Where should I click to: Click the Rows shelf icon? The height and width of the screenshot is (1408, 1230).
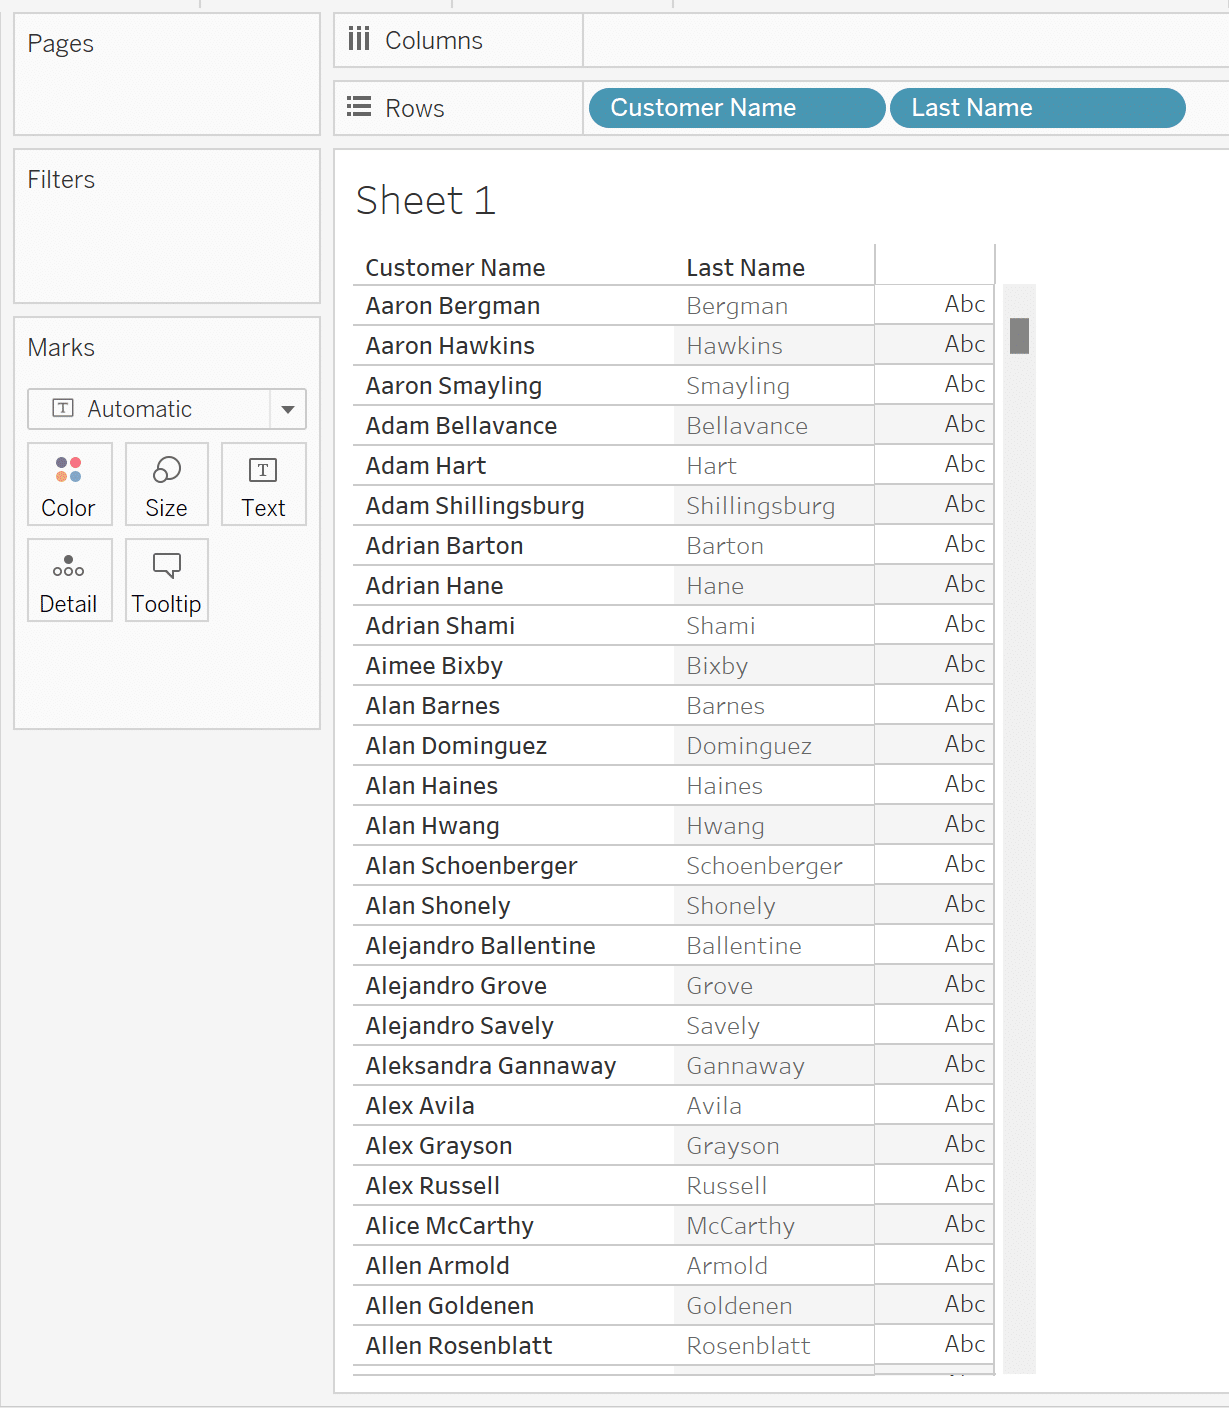pos(359,107)
